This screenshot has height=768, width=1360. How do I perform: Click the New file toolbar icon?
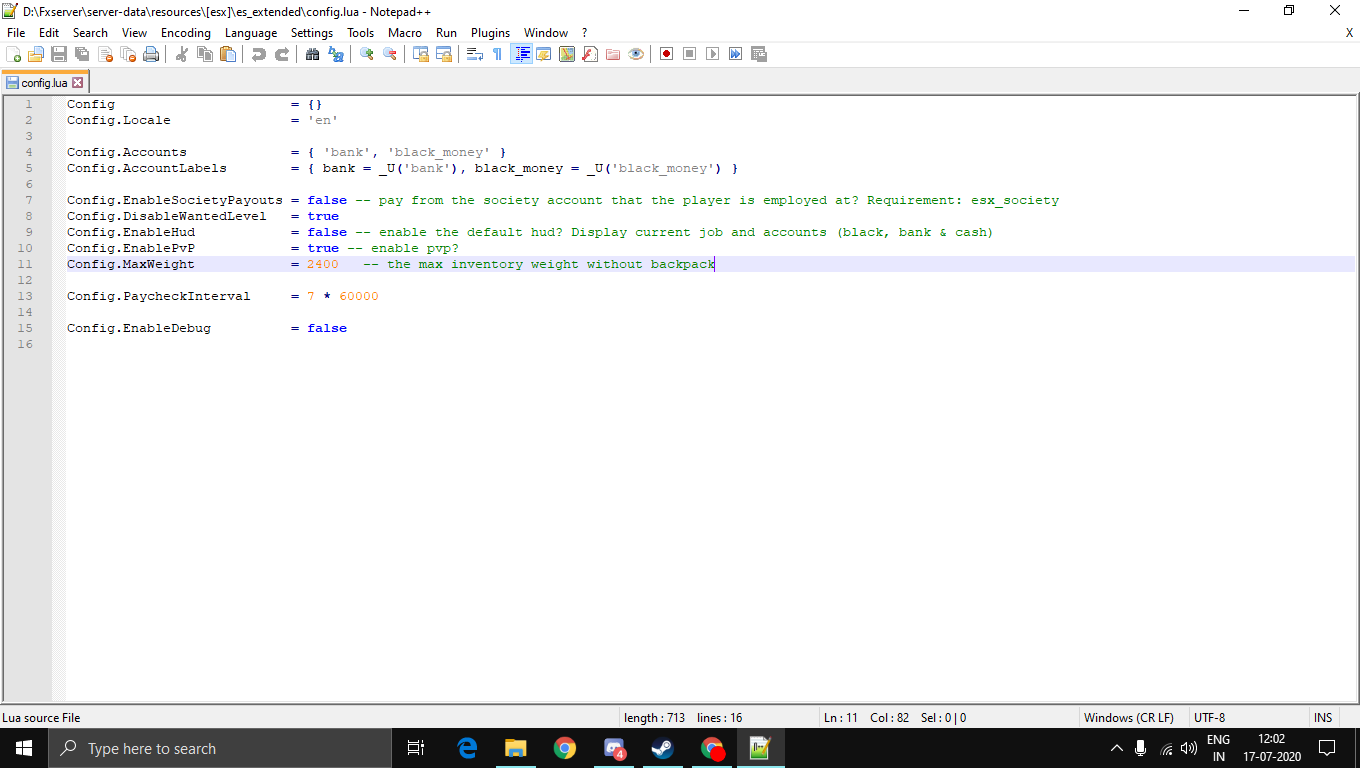13,54
